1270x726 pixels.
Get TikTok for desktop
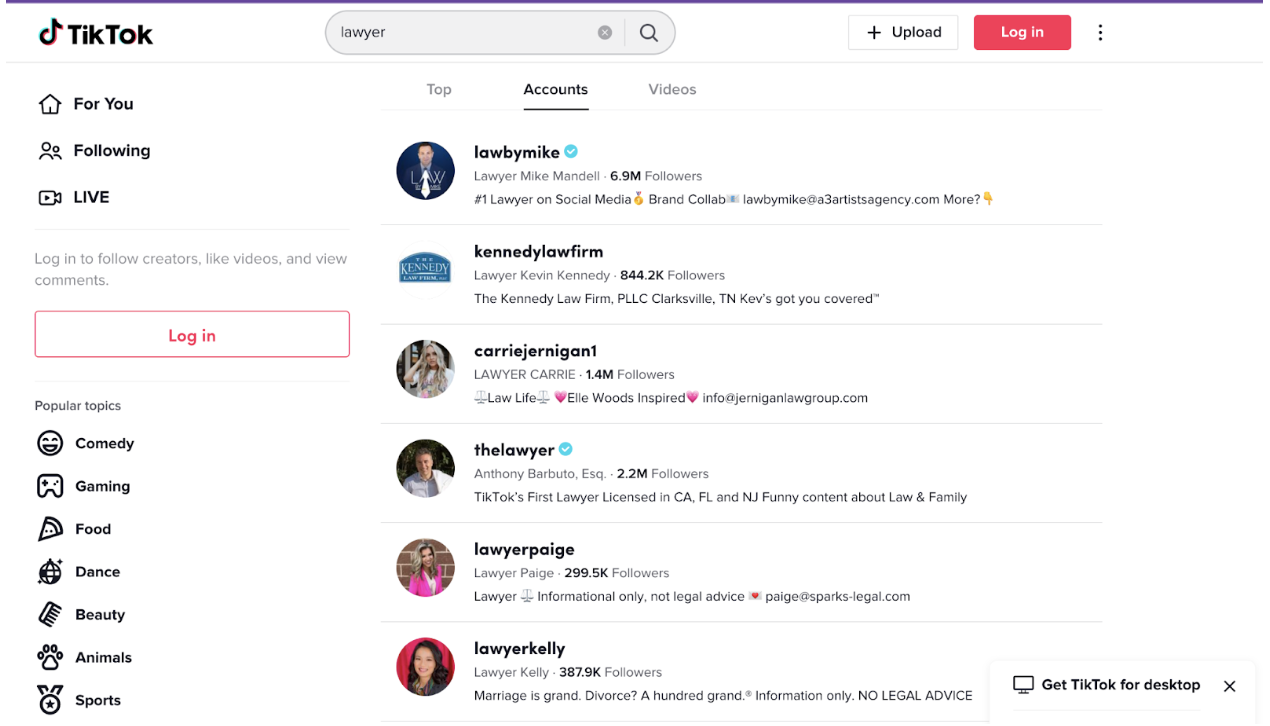click(1120, 685)
